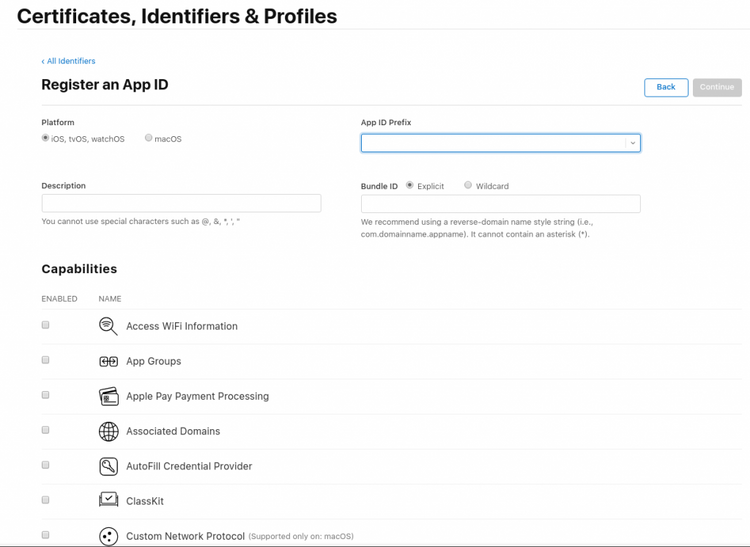Click the Supported only on macOS note
The width and height of the screenshot is (750, 547).
[x=301, y=536]
